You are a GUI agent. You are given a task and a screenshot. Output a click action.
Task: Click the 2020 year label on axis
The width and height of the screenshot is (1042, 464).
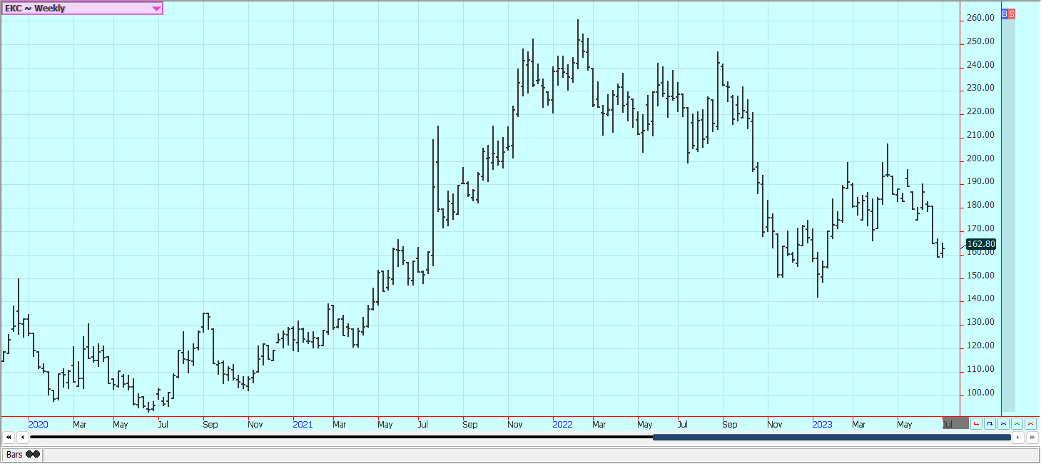[39, 423]
